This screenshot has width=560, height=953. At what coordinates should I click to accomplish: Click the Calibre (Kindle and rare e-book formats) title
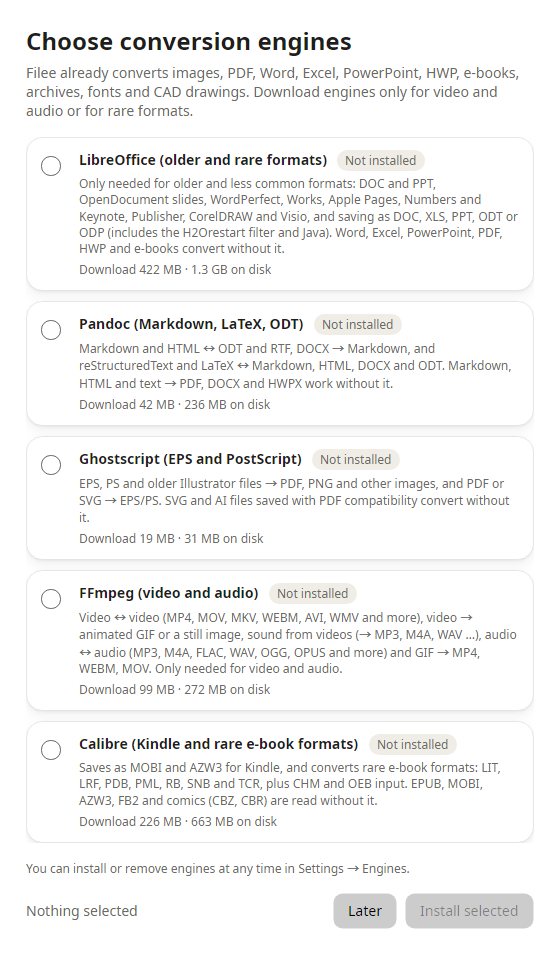point(218,744)
